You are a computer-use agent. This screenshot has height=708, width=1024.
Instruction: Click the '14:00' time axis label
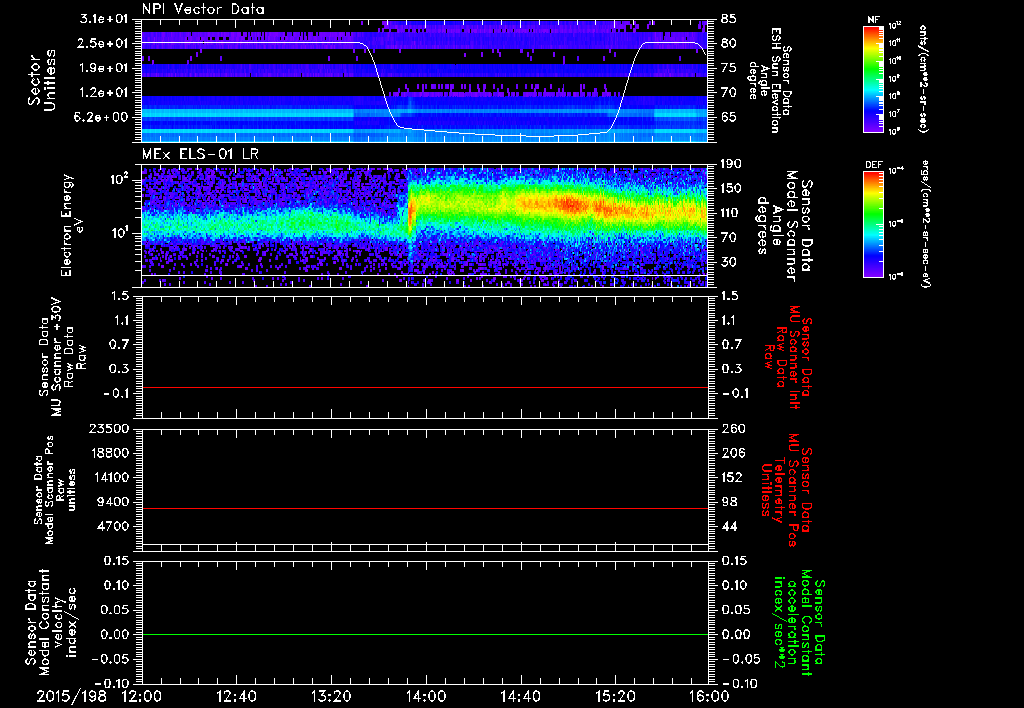(x=426, y=696)
